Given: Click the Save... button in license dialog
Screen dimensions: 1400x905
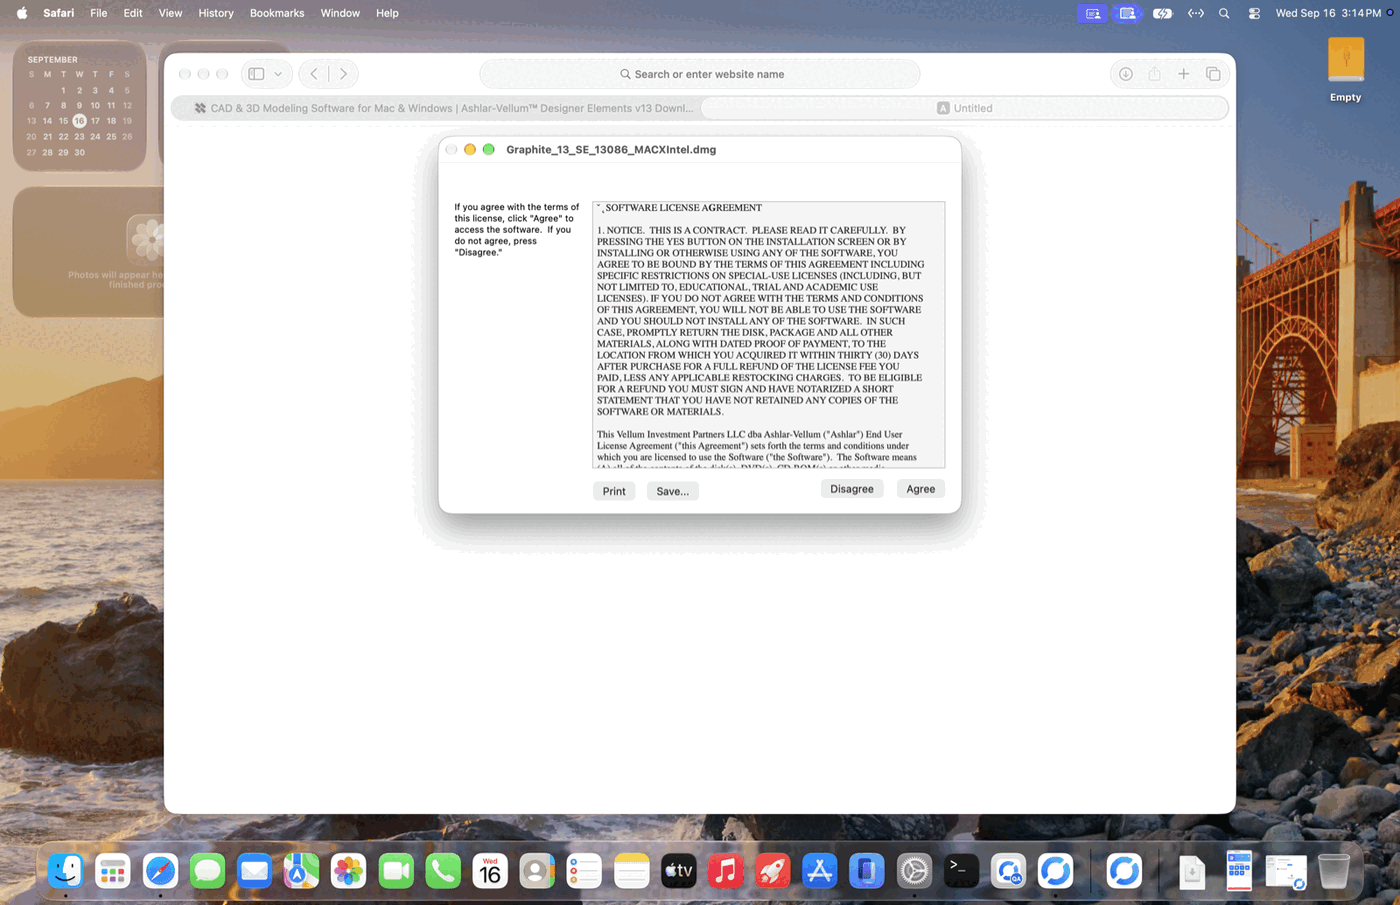Looking at the screenshot, I should tap(673, 491).
